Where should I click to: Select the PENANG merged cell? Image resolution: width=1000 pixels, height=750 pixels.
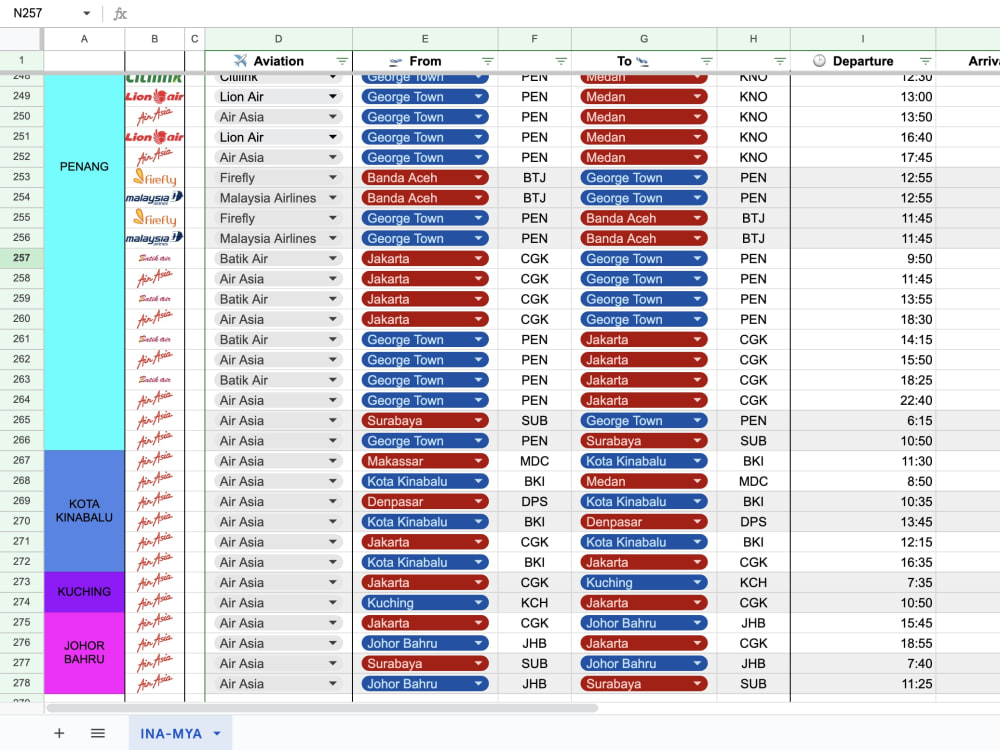[84, 262]
